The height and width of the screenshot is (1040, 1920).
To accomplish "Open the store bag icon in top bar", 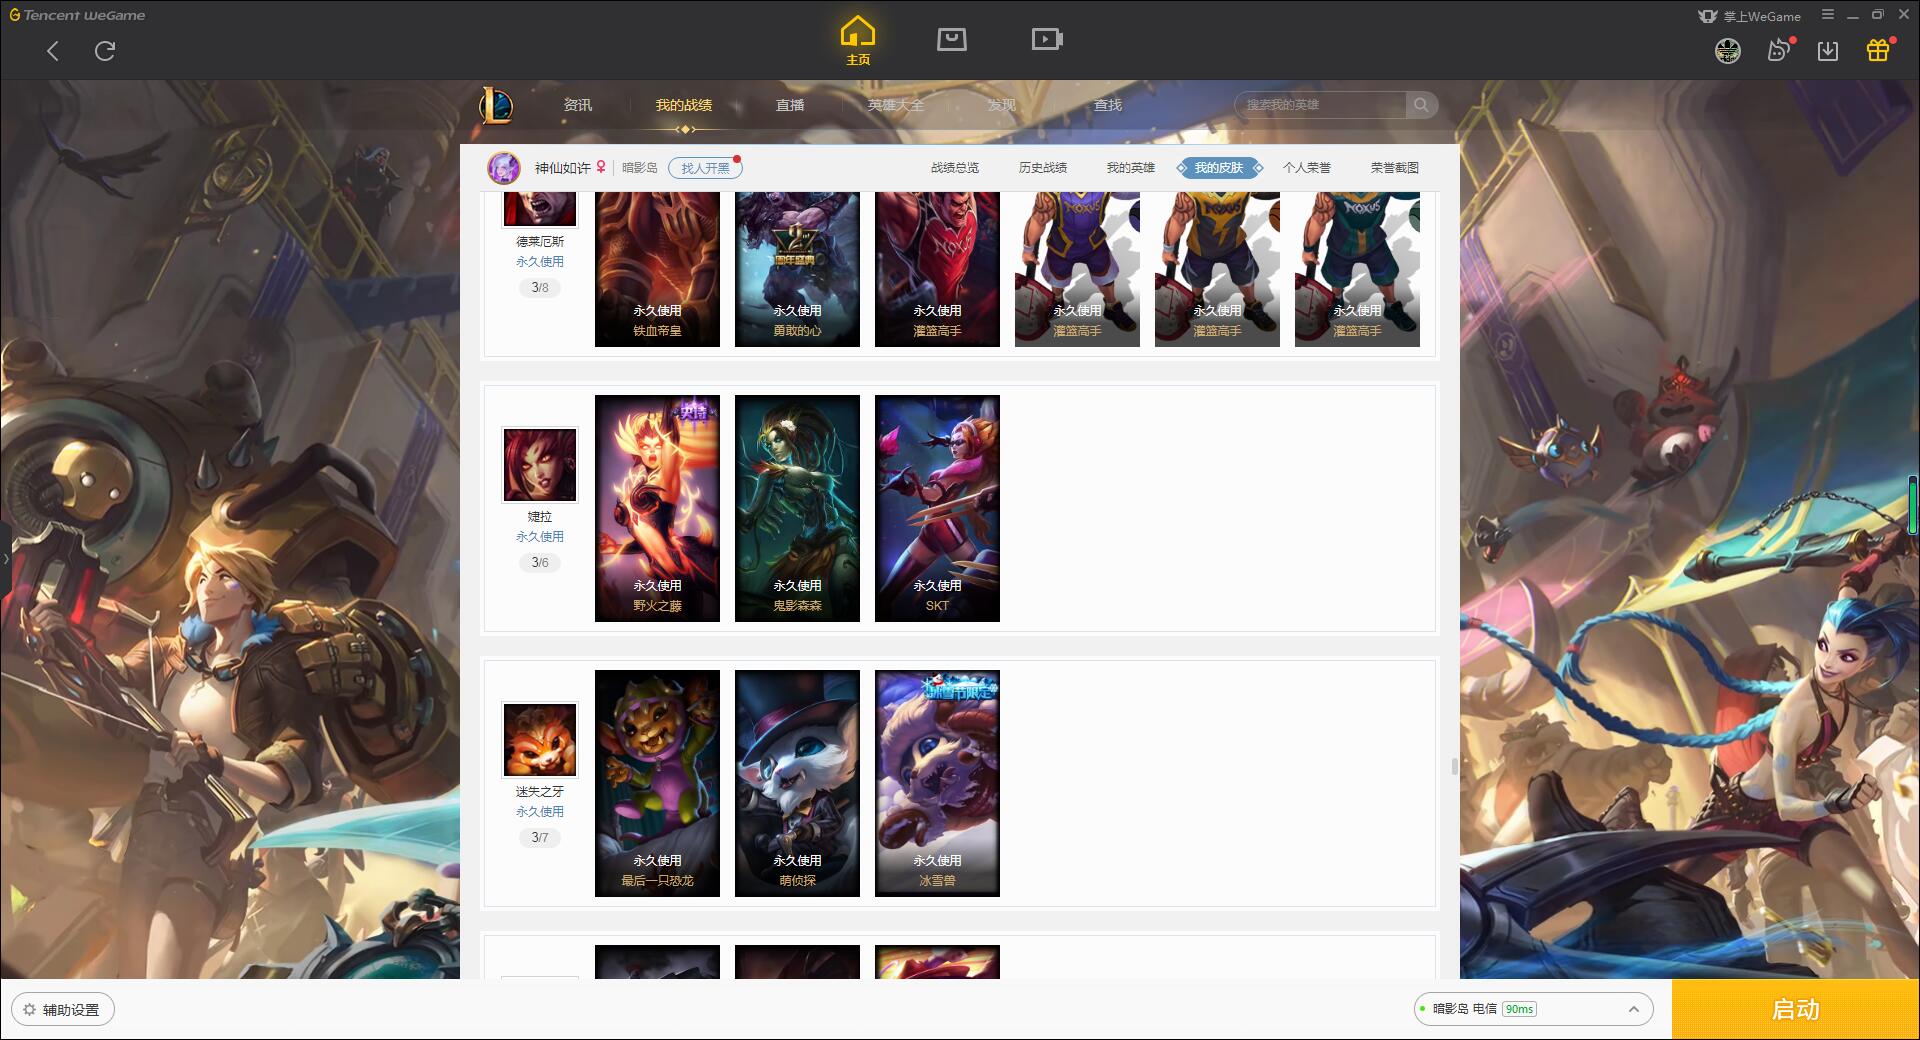I will [x=951, y=39].
